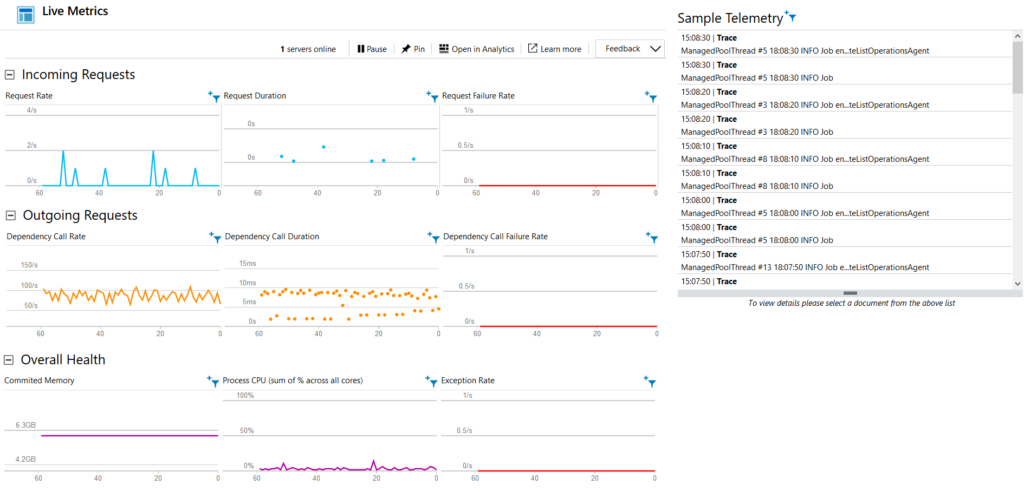Pin Live Metrics to dashboard
Viewport: 1024px width, 498px height.
click(413, 49)
